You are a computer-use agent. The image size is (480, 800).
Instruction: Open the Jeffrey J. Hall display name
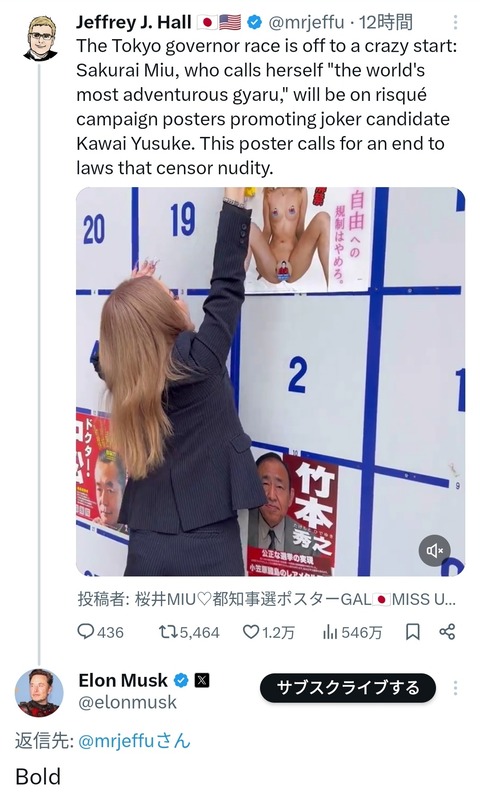point(134,22)
